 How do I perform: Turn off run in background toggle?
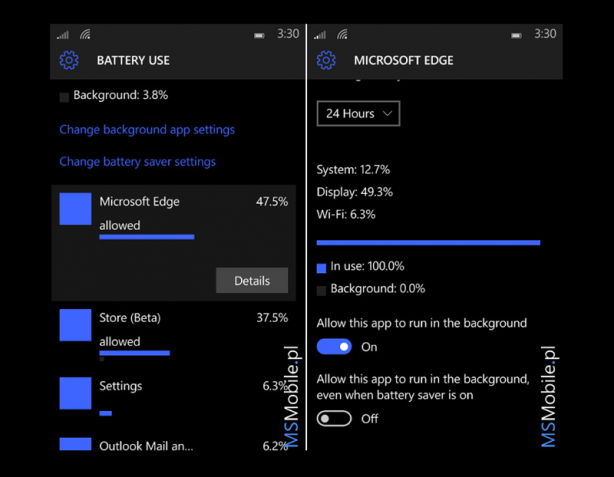coord(334,347)
